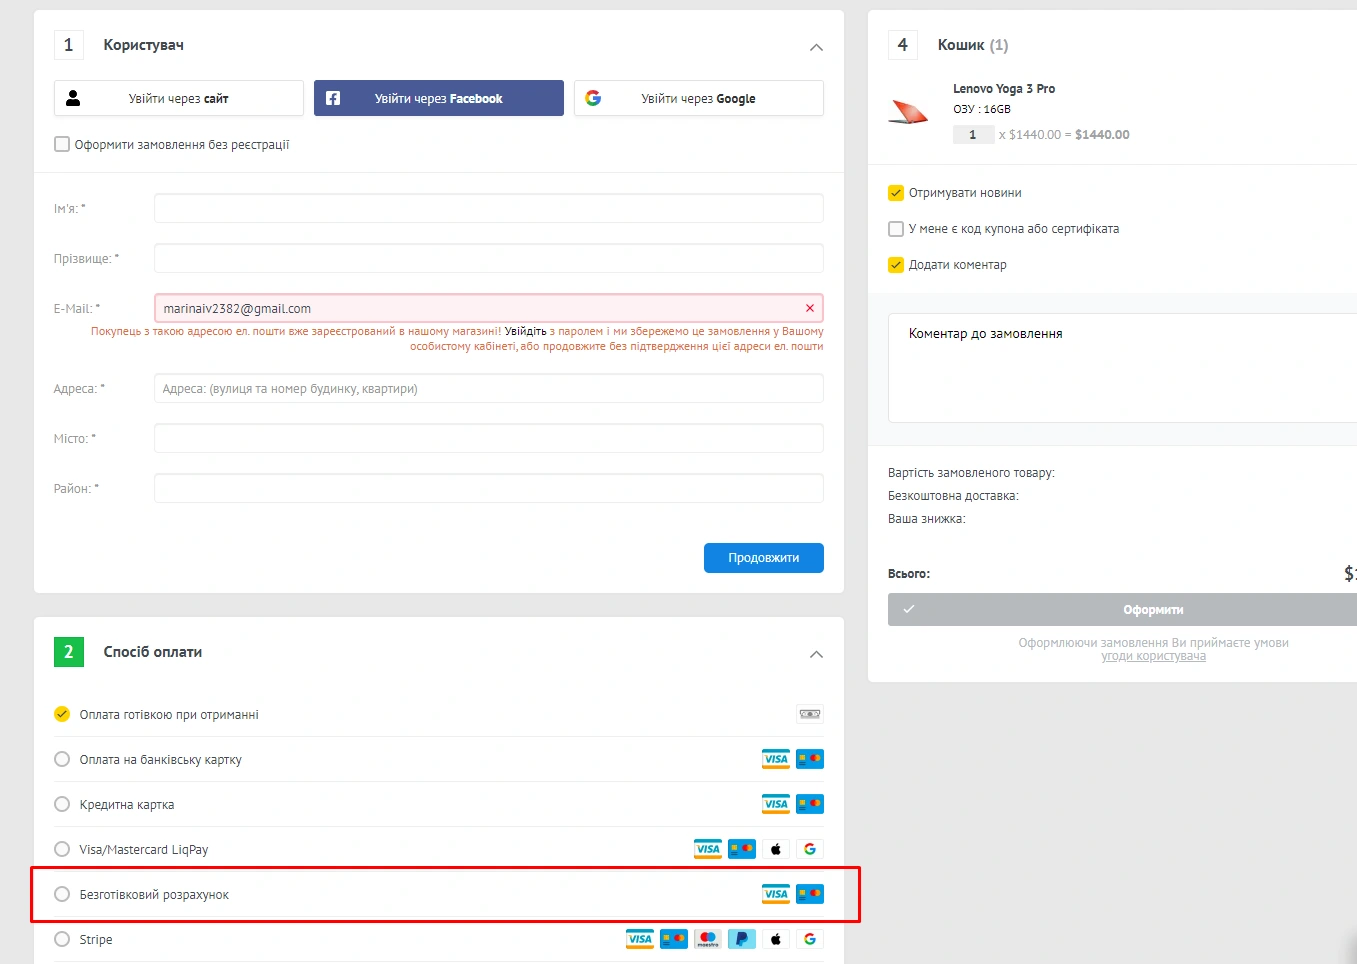Screen dimensions: 1357x964
Task: Collapse the Користувач section
Action: click(816, 47)
